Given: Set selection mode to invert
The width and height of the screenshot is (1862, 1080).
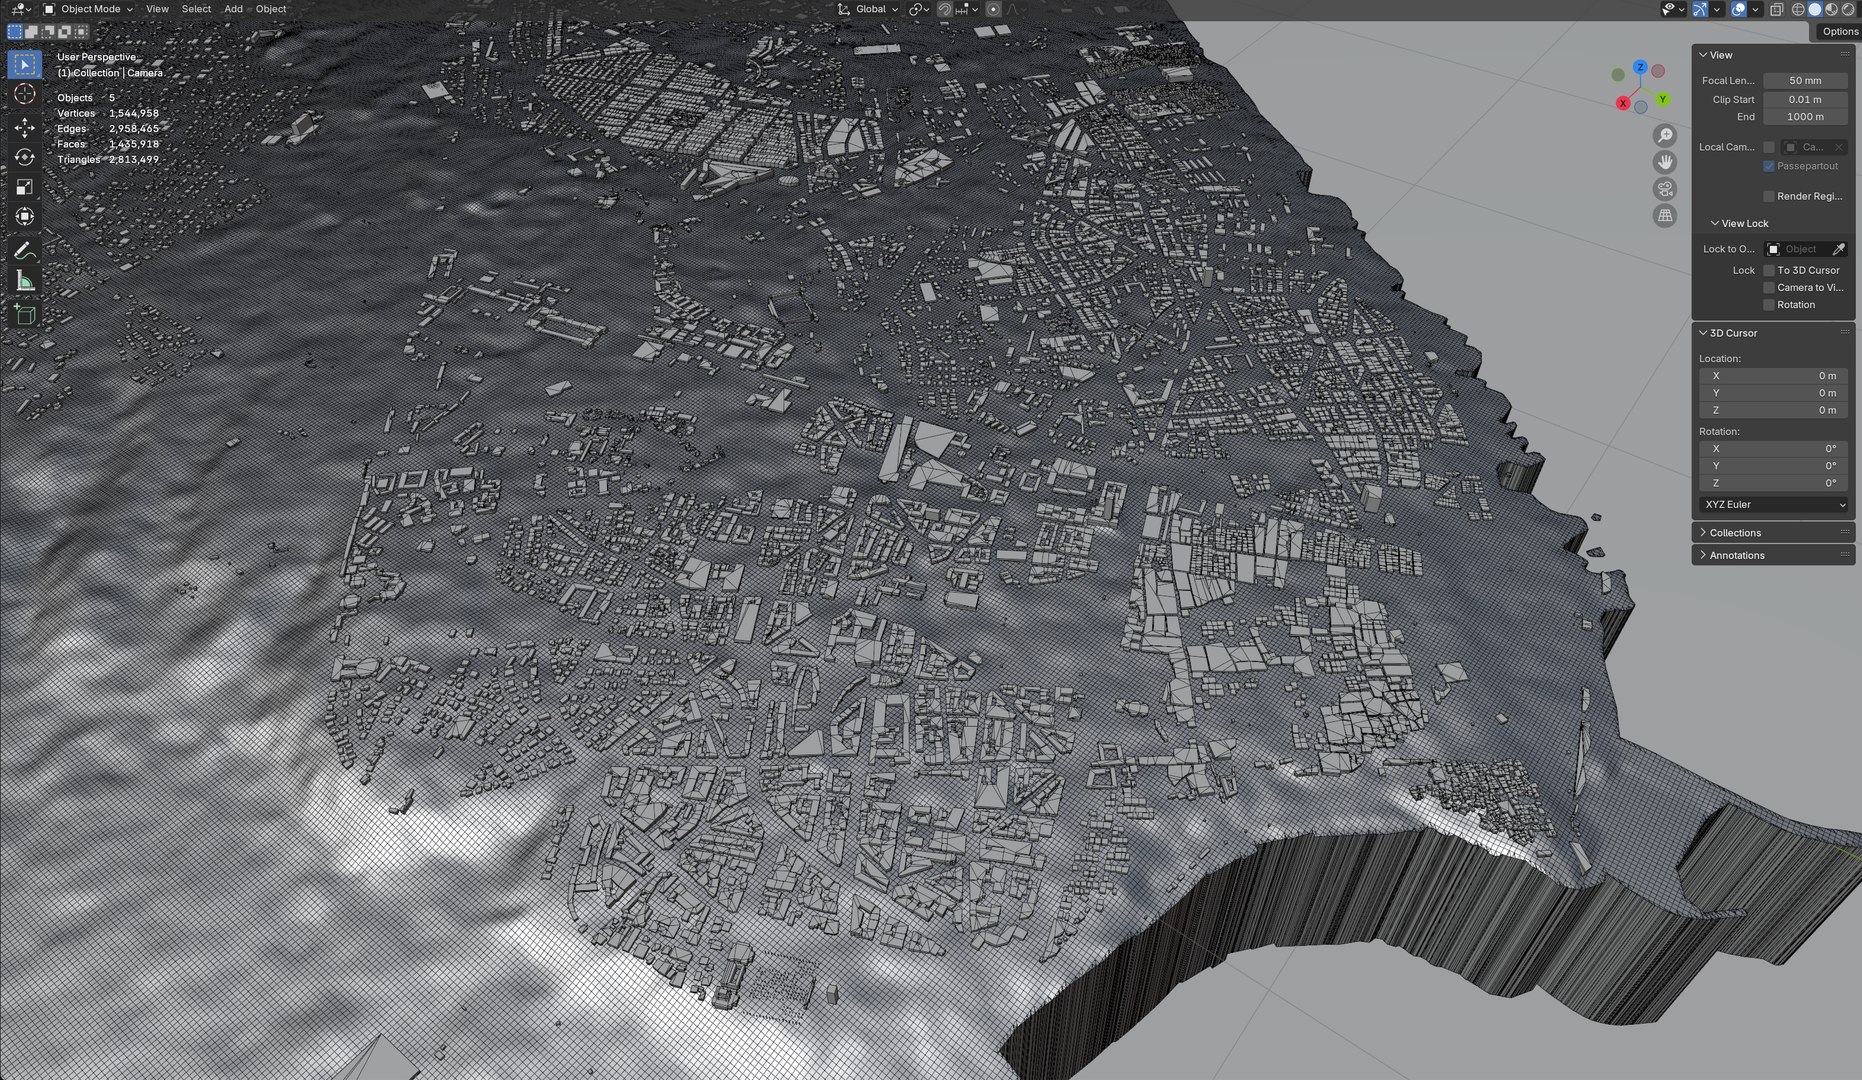Looking at the screenshot, I should [66, 32].
